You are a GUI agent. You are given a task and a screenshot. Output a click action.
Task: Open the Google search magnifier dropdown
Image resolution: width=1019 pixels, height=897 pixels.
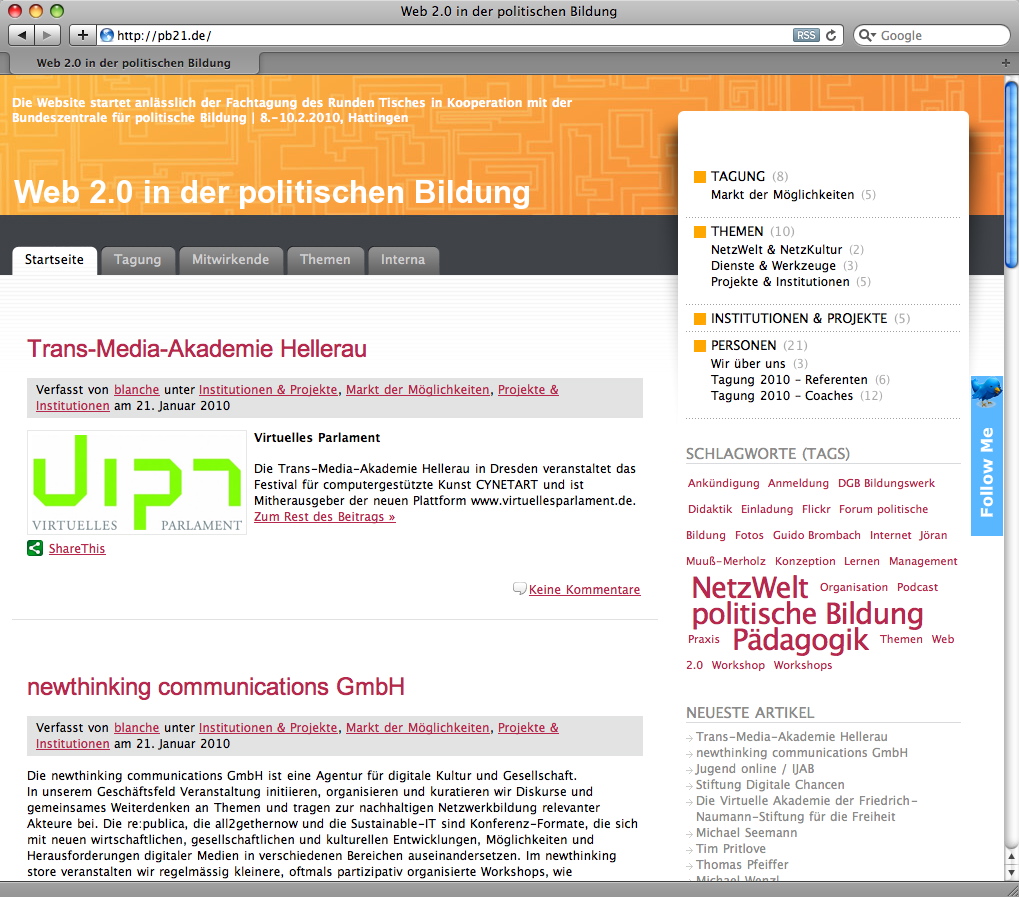tap(867, 35)
